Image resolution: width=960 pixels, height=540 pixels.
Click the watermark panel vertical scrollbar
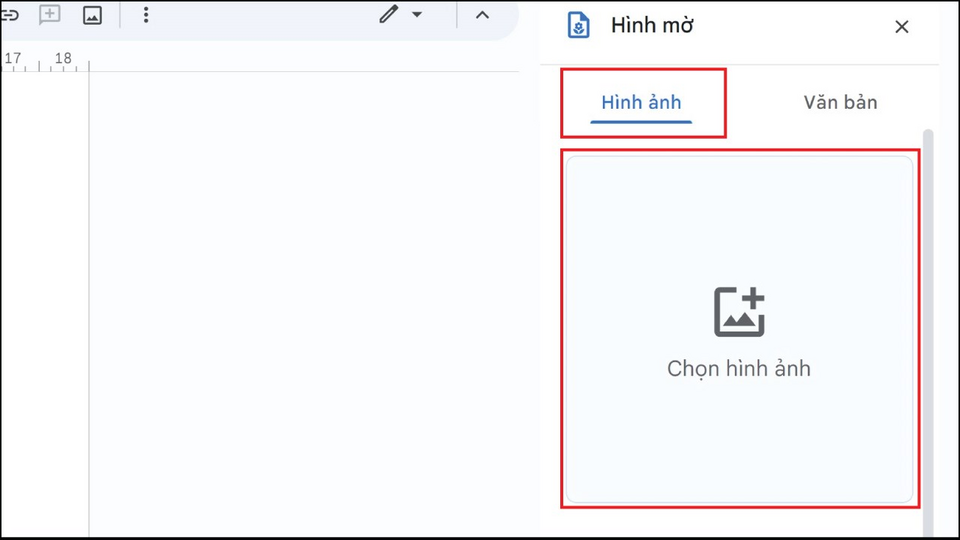927,300
